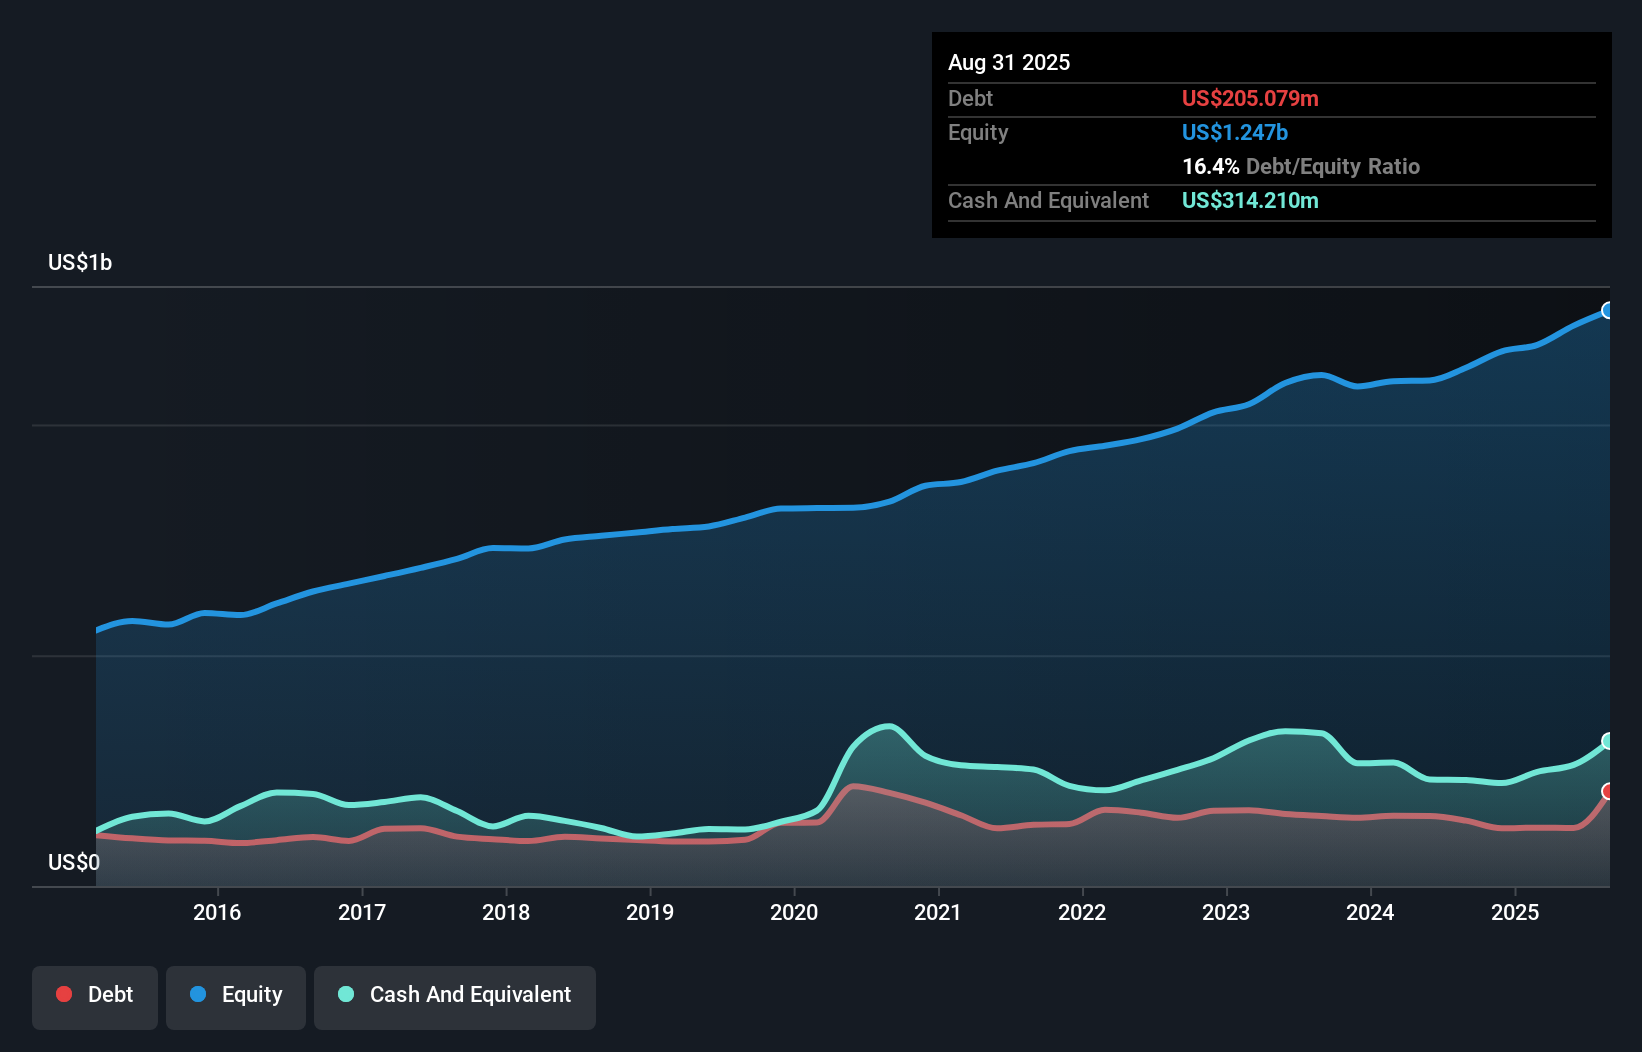Viewport: 1642px width, 1052px height.
Task: Click the Equity row label in tooltip
Action: pyautogui.click(x=978, y=133)
